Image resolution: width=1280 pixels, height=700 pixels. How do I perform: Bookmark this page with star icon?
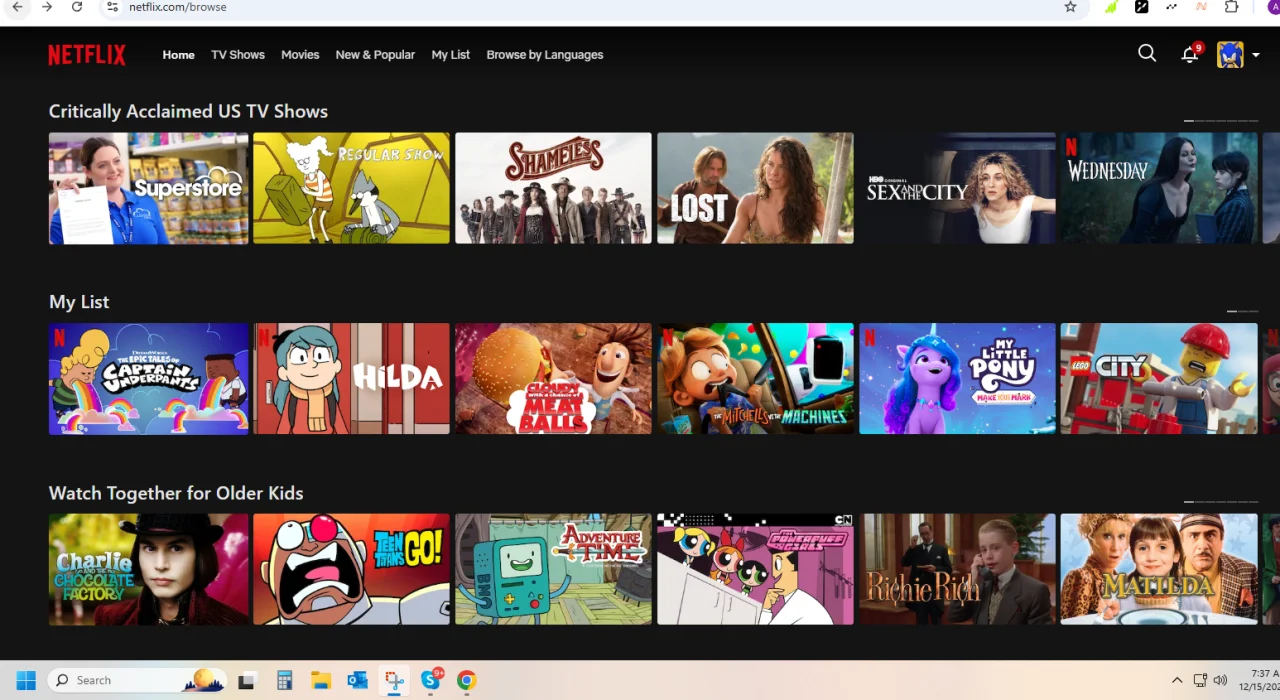[1070, 7]
